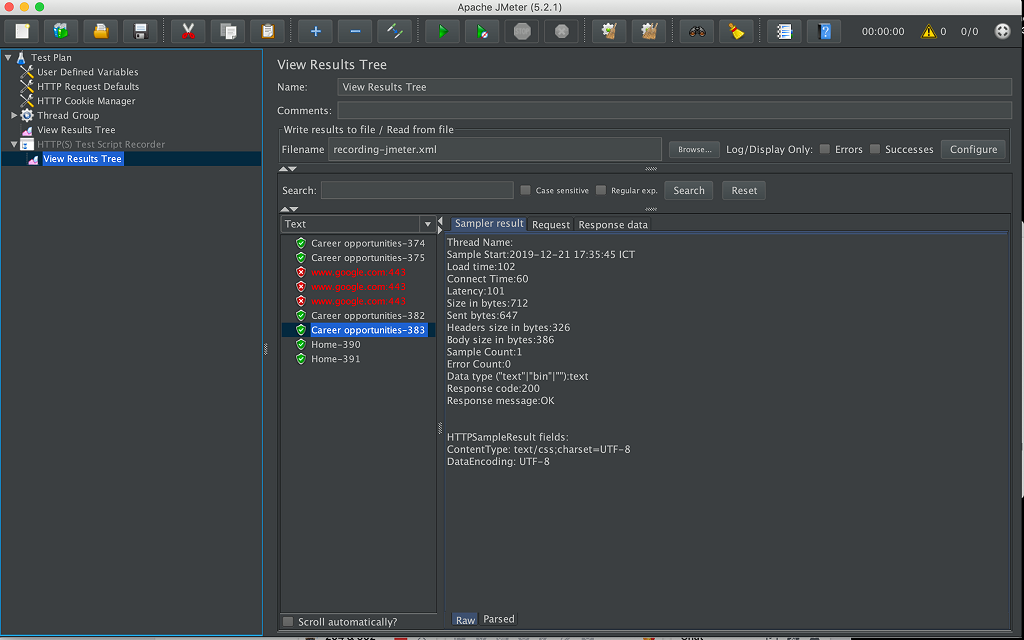Viewport: 1024px width, 640px height.
Task: Toggle Scroll automatically checkbox
Action: [x=288, y=622]
